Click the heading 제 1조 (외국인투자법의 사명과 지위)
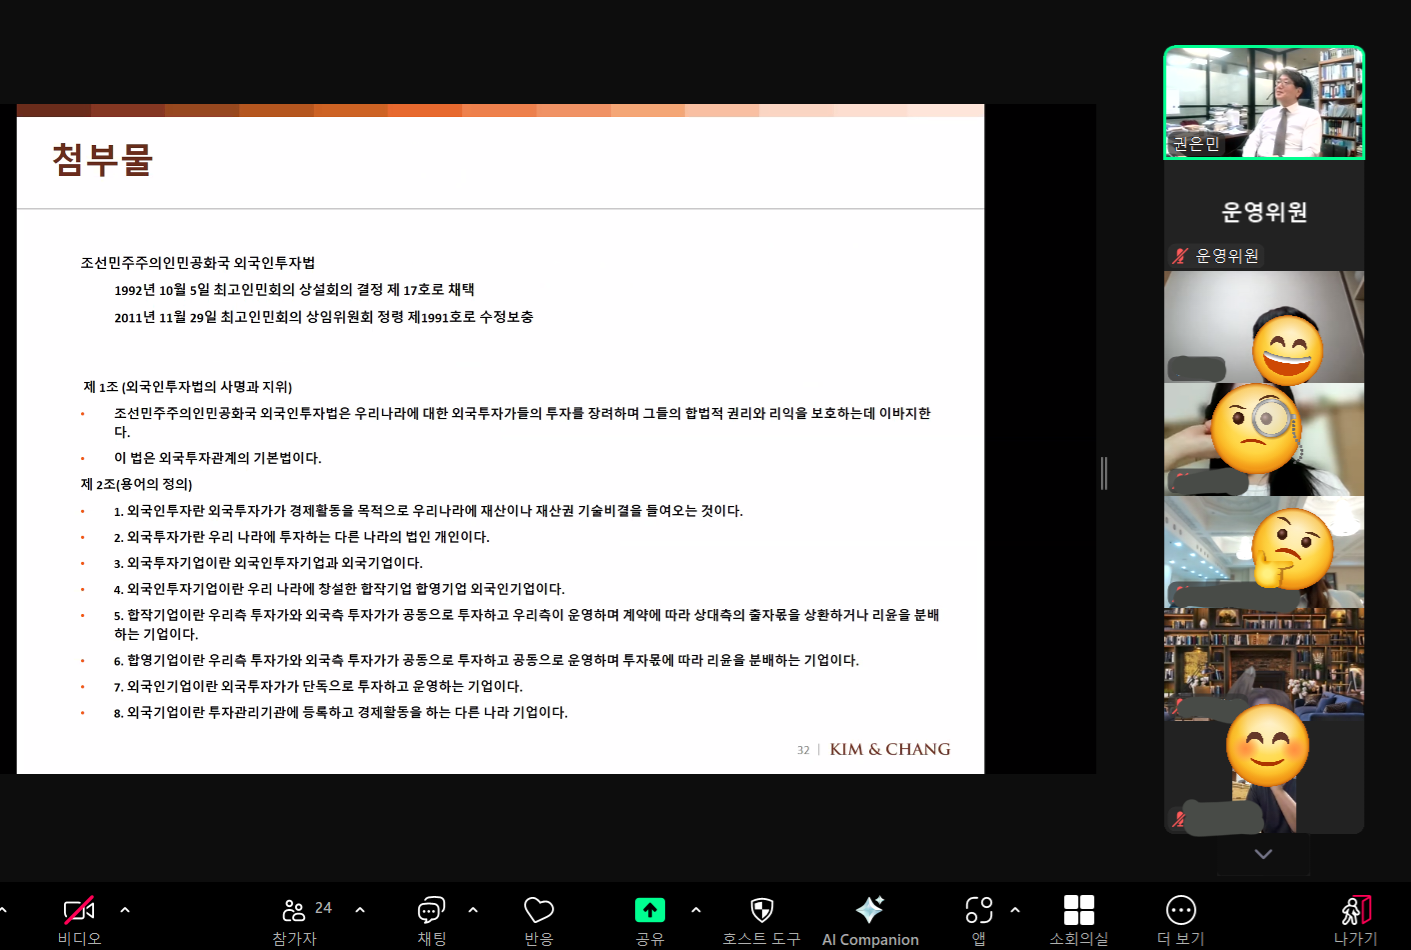Image resolution: width=1411 pixels, height=950 pixels. (x=187, y=387)
